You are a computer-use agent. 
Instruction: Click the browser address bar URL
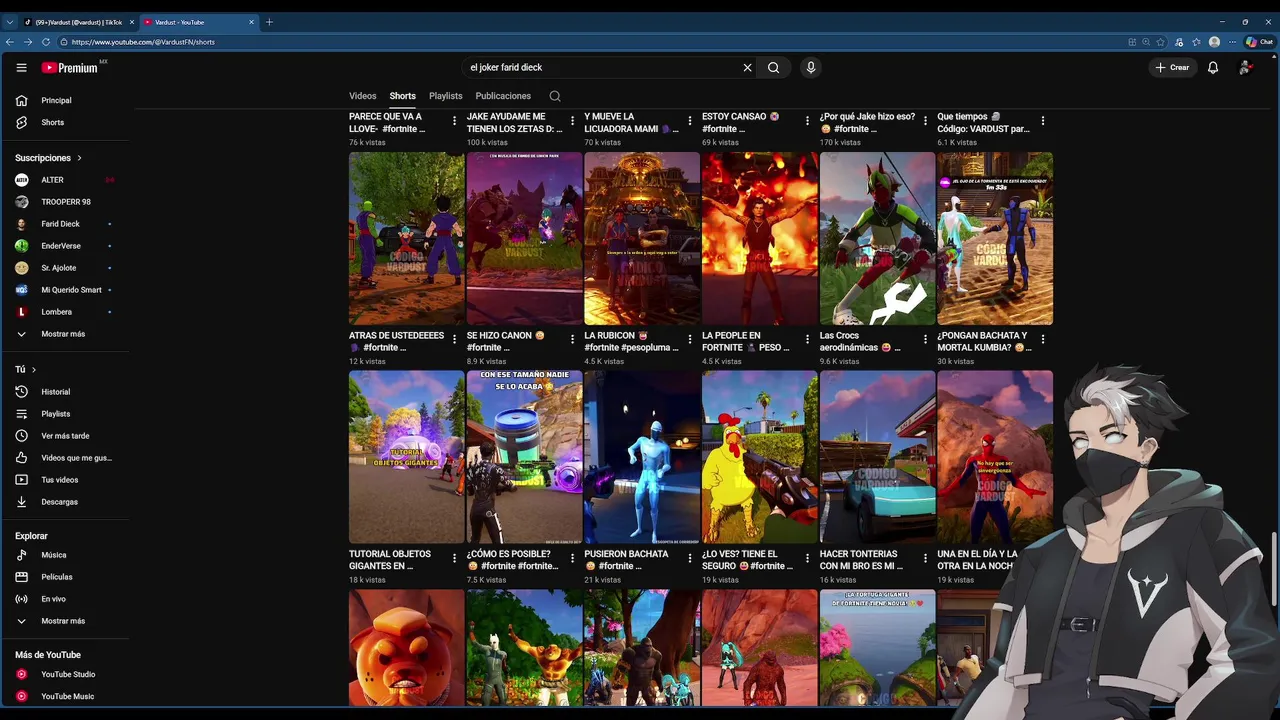point(143,42)
